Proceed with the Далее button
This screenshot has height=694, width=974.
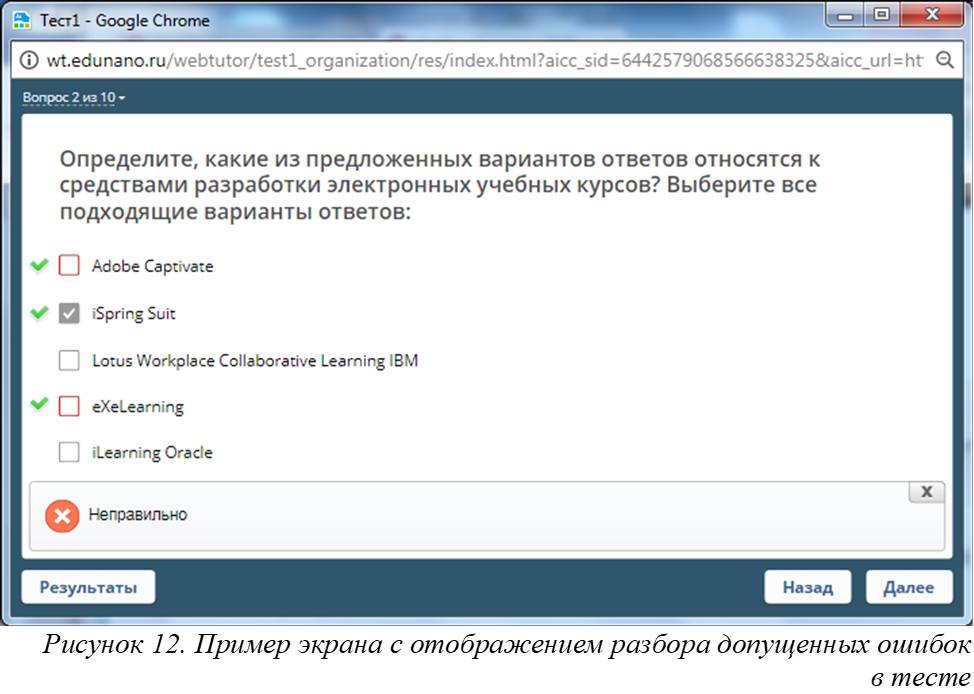[908, 588]
